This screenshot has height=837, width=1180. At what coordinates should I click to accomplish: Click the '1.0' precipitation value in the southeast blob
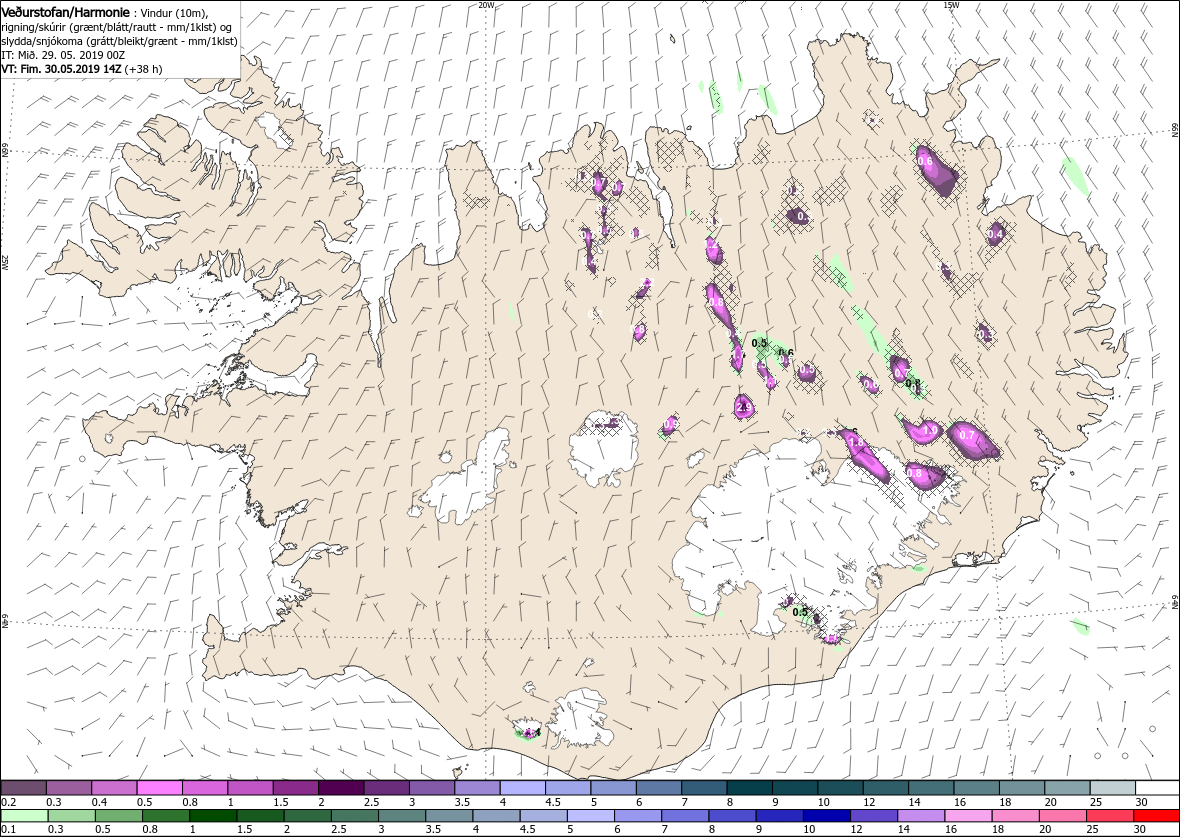click(930, 431)
